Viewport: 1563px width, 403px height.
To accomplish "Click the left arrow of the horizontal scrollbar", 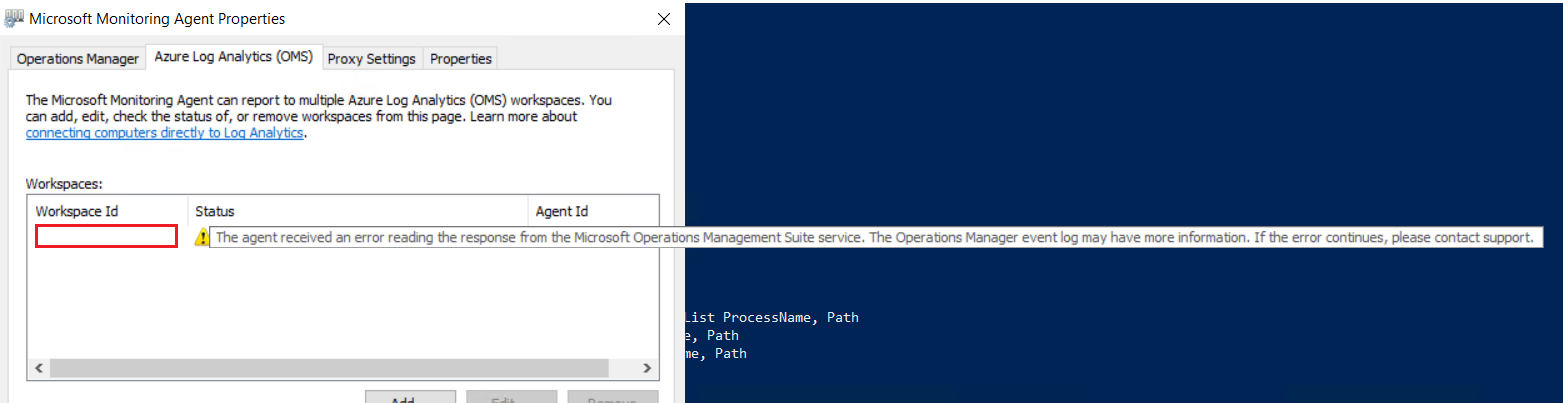I will tap(39, 368).
